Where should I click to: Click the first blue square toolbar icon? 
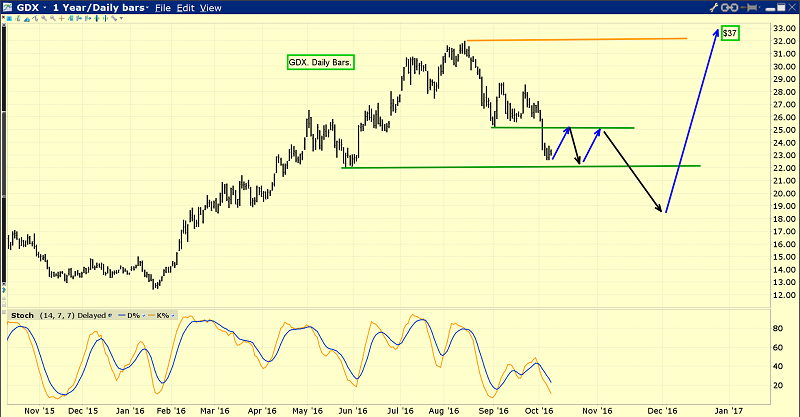tap(9, 19)
